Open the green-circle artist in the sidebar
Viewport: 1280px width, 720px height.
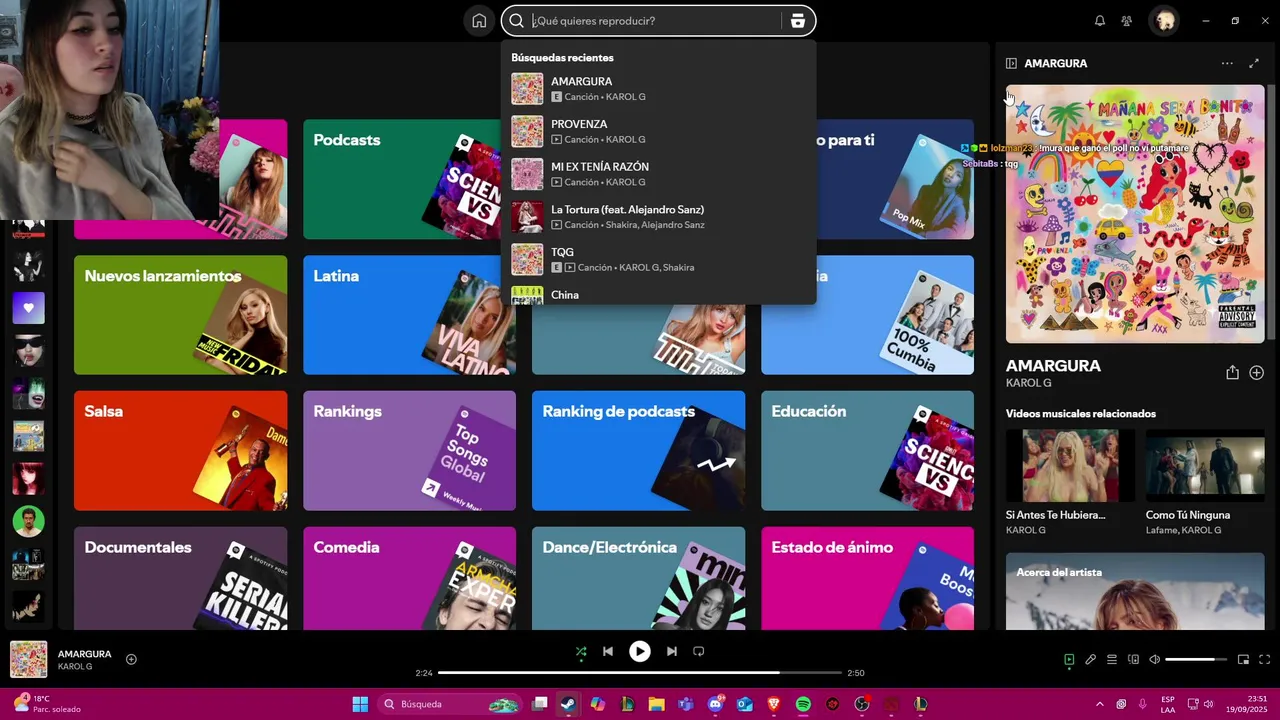(28, 521)
